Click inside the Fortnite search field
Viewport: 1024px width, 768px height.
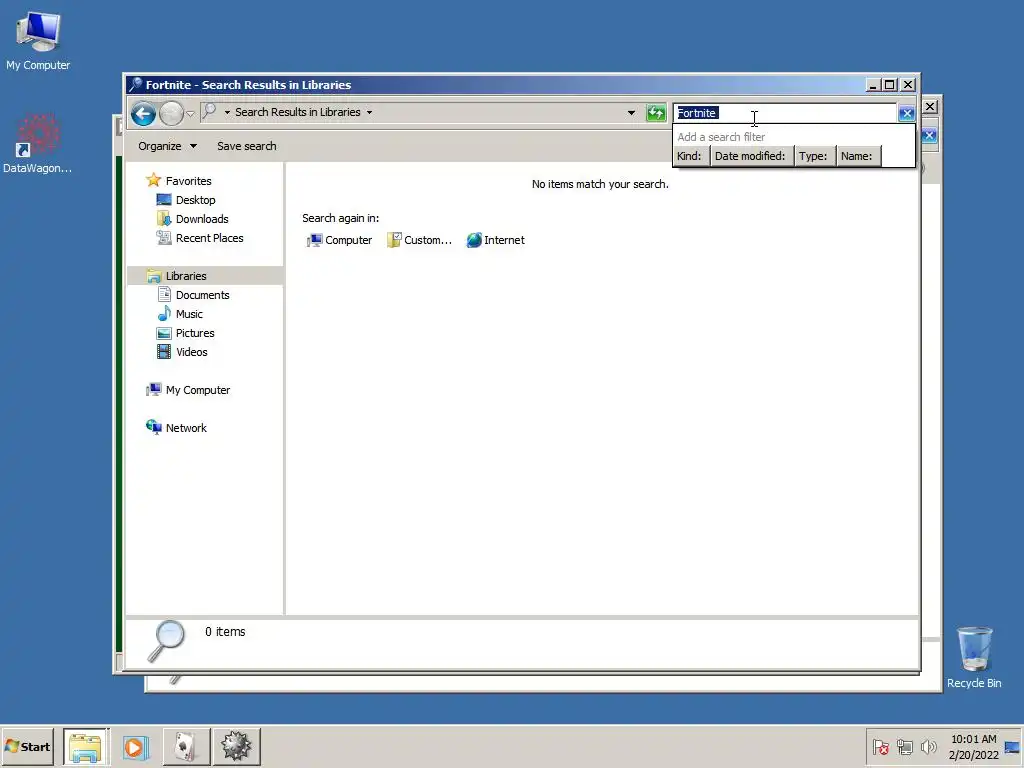(786, 114)
